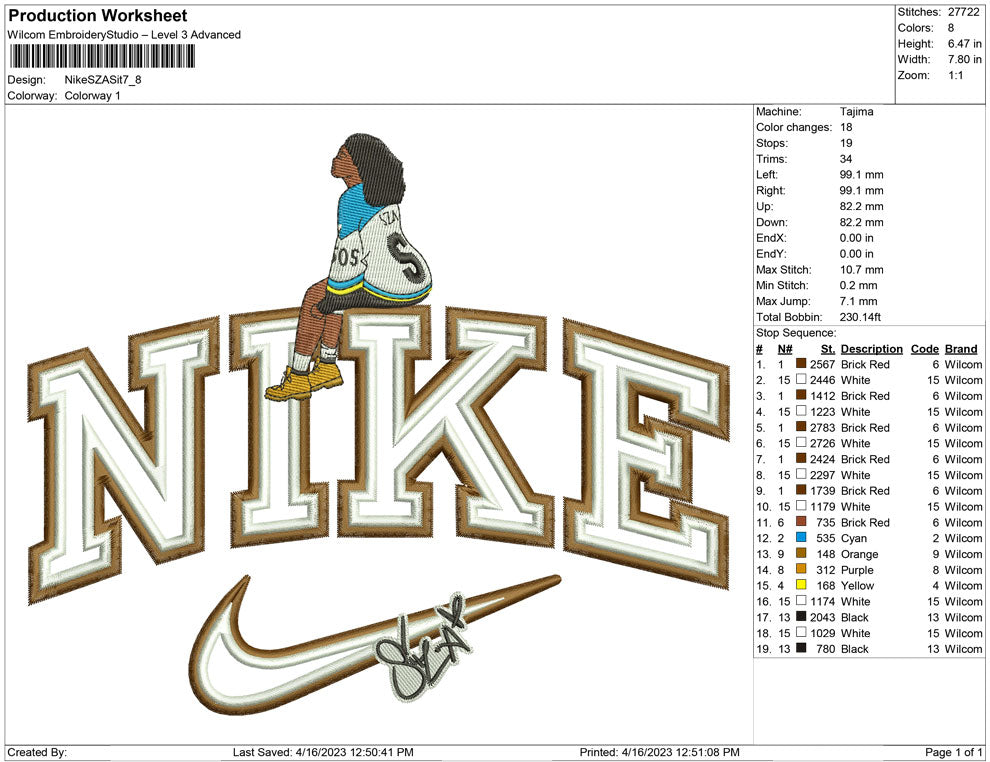The image size is (990, 762).
Task: Click the SZA signature on the swoosh
Action: click(x=424, y=650)
